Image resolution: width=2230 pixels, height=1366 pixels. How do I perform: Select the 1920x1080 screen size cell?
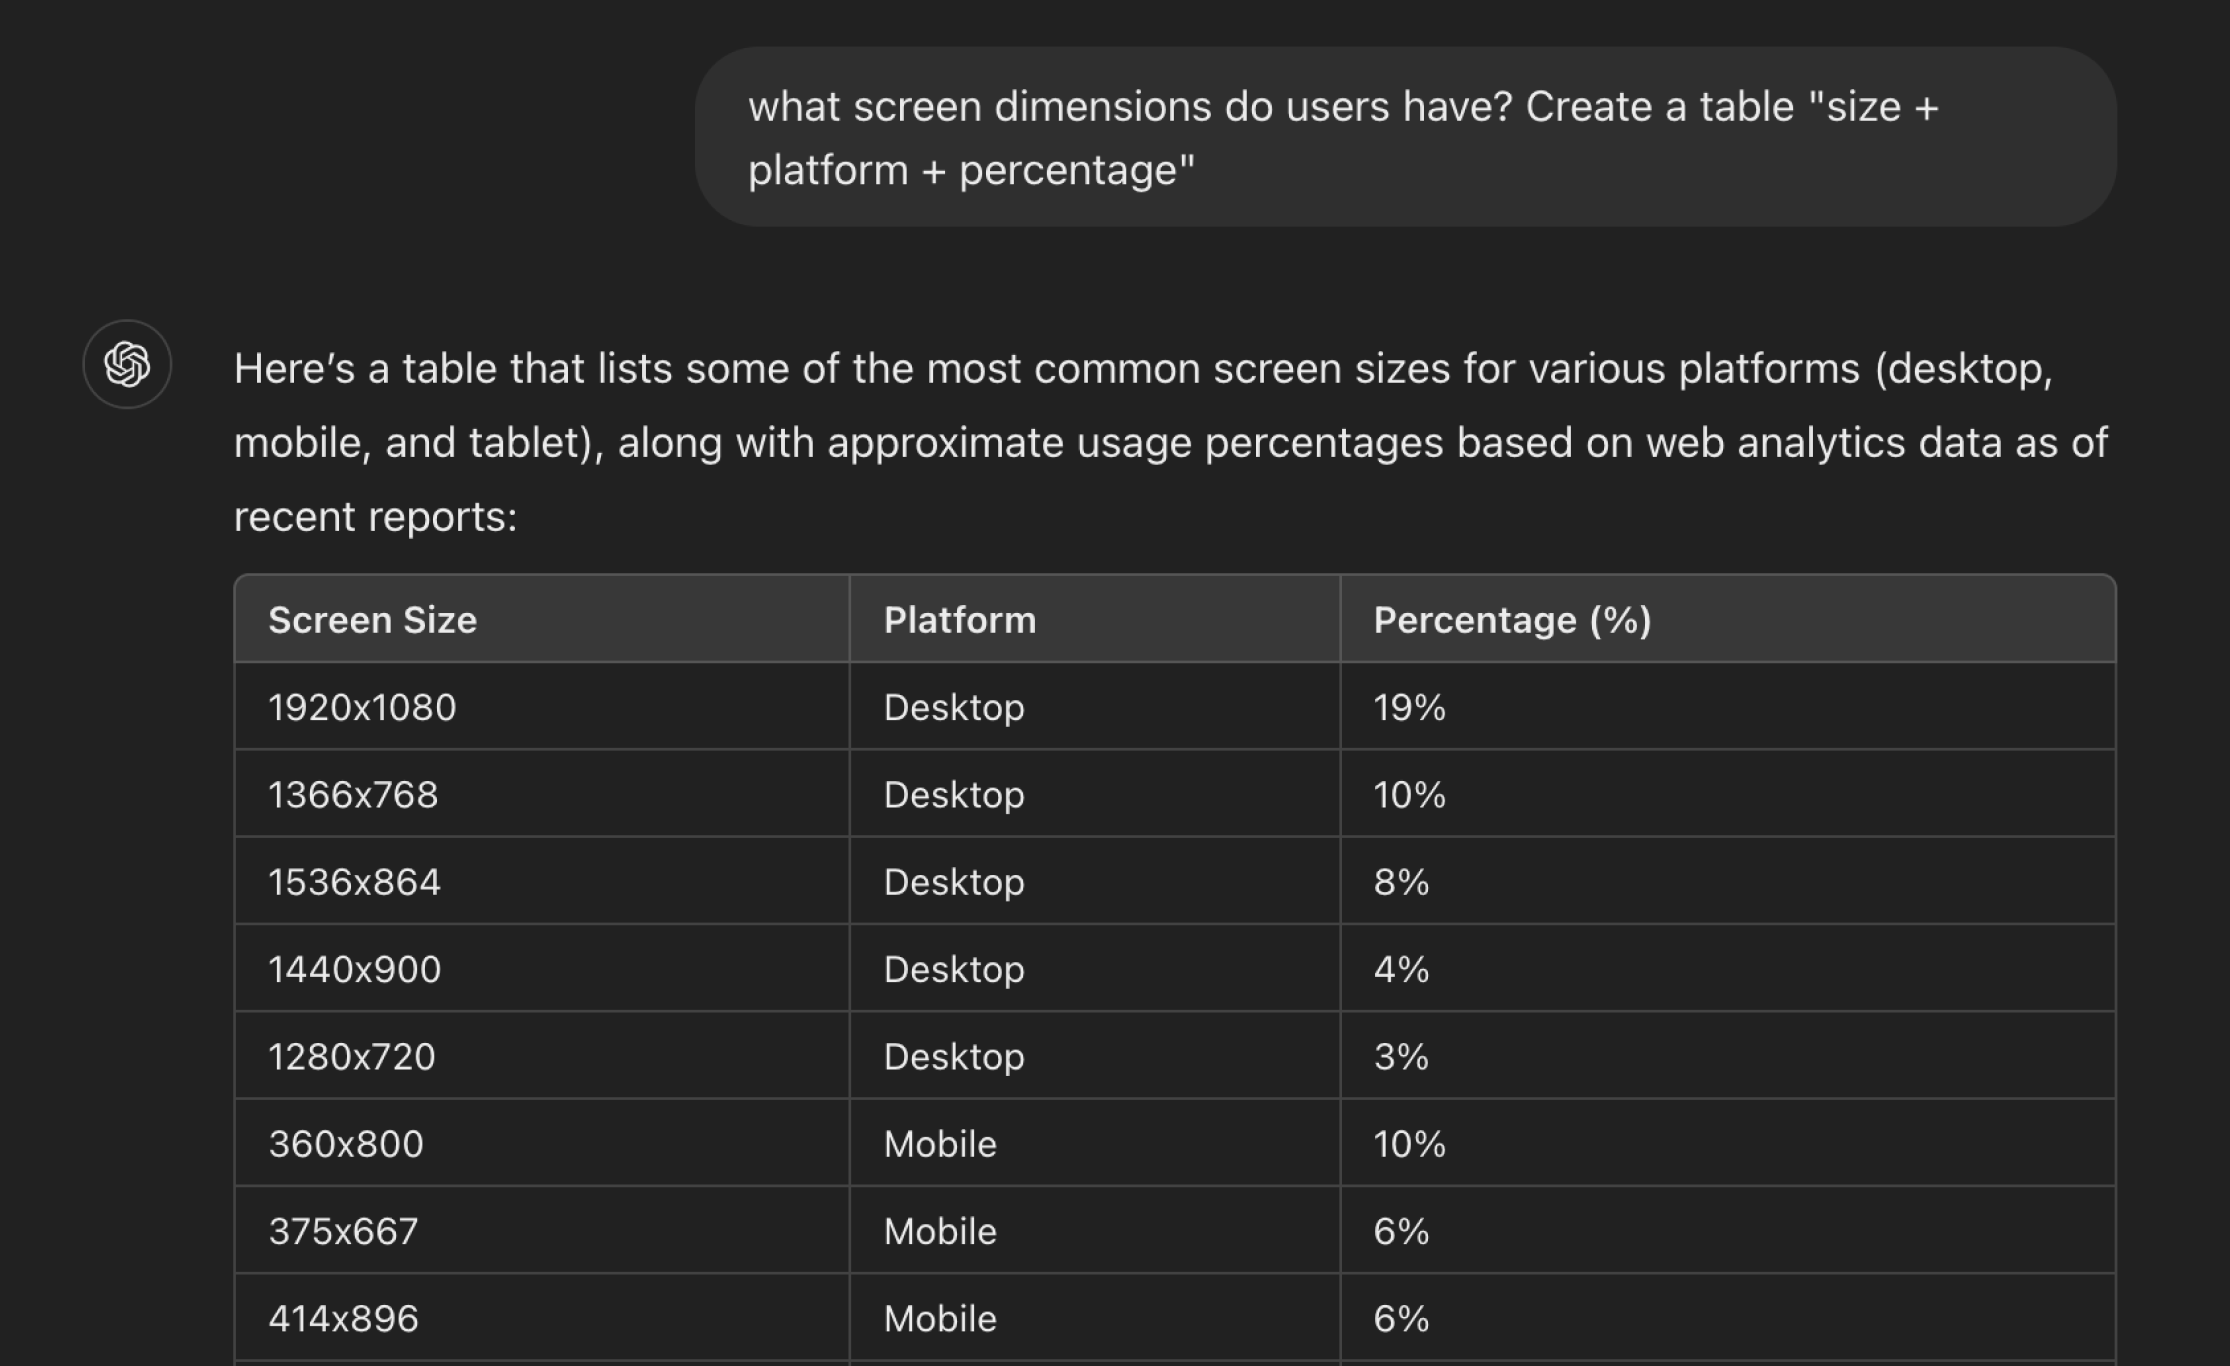[362, 707]
